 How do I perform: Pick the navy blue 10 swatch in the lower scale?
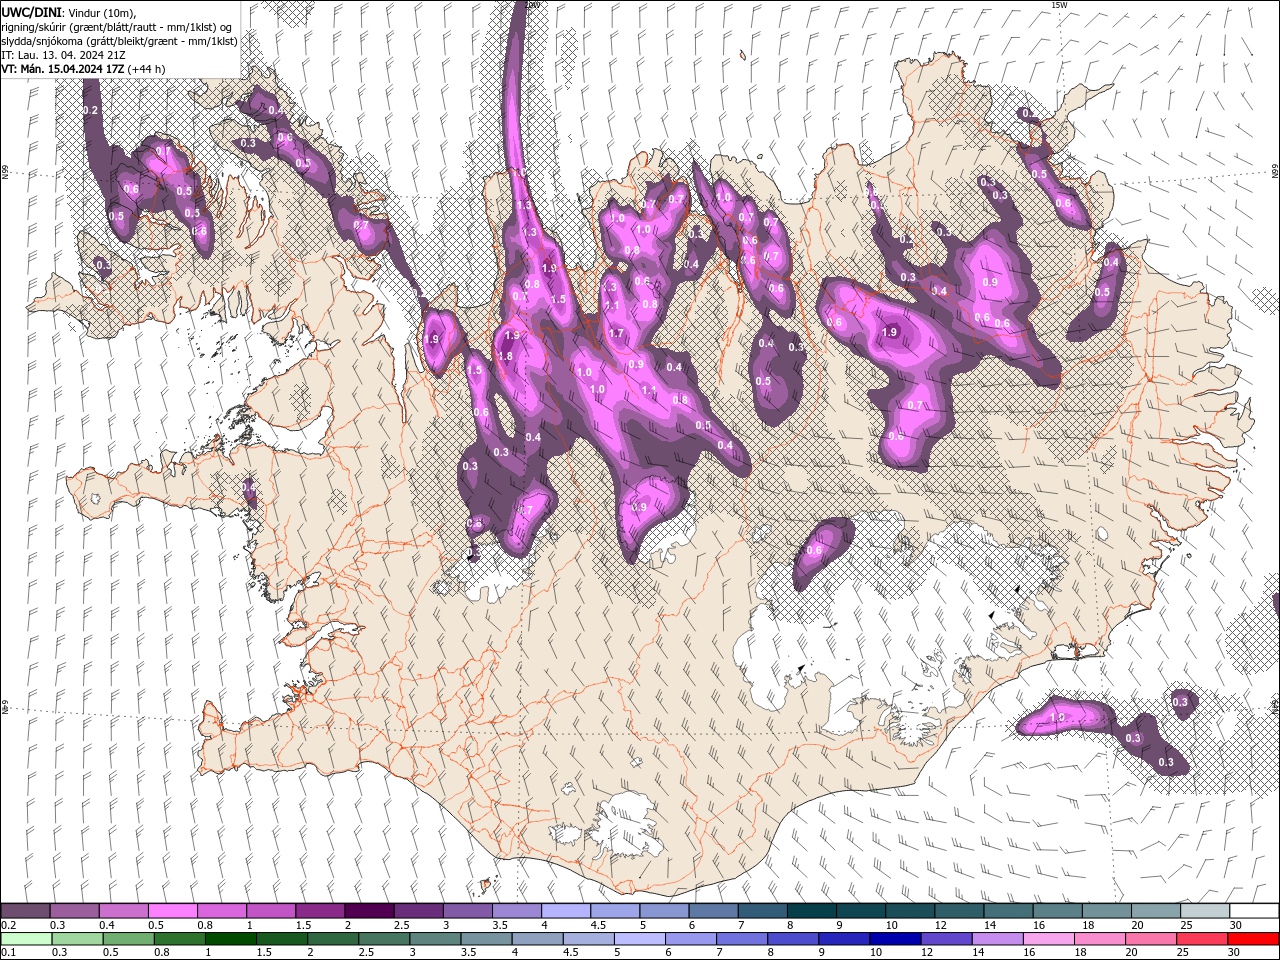pos(894,938)
